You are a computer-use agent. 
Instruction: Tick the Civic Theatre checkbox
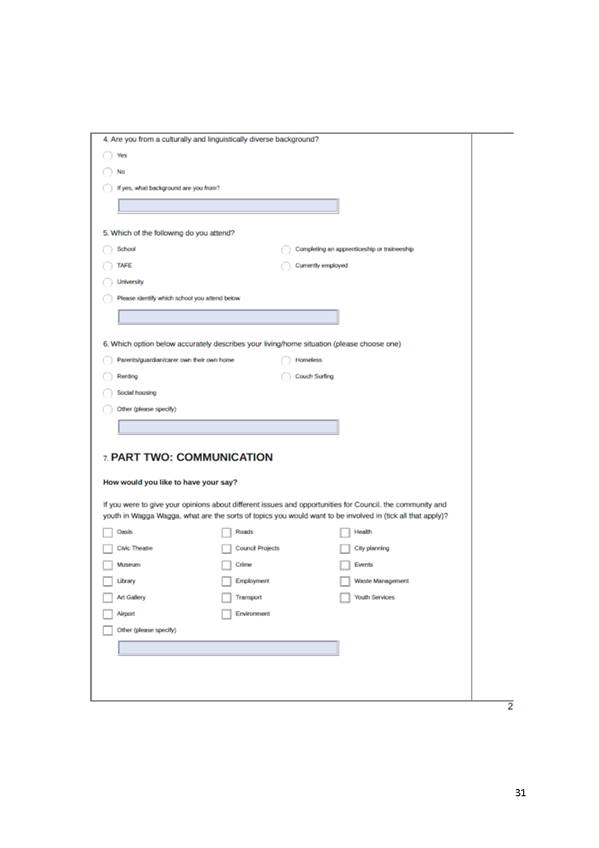click(x=108, y=548)
